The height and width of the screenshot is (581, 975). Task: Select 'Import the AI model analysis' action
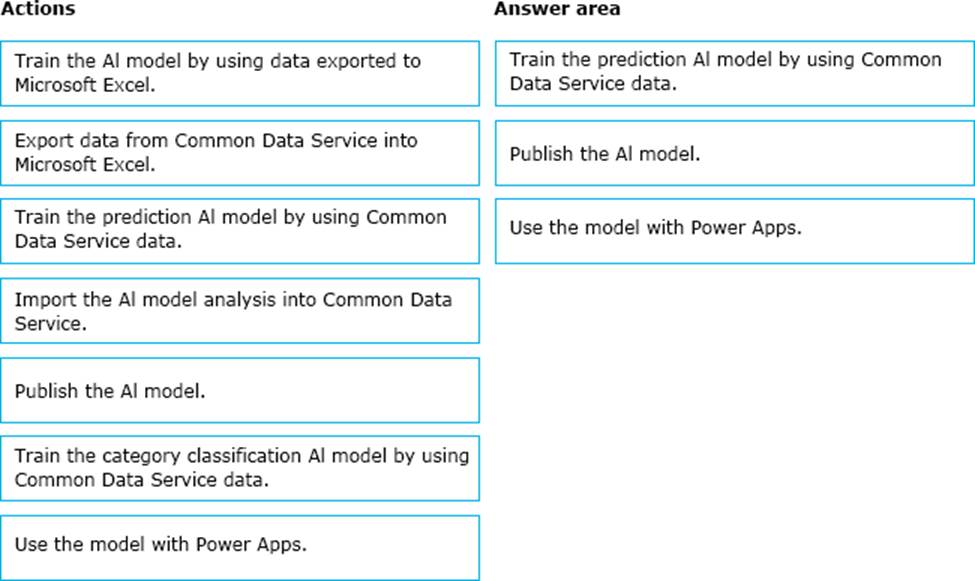pos(240,311)
